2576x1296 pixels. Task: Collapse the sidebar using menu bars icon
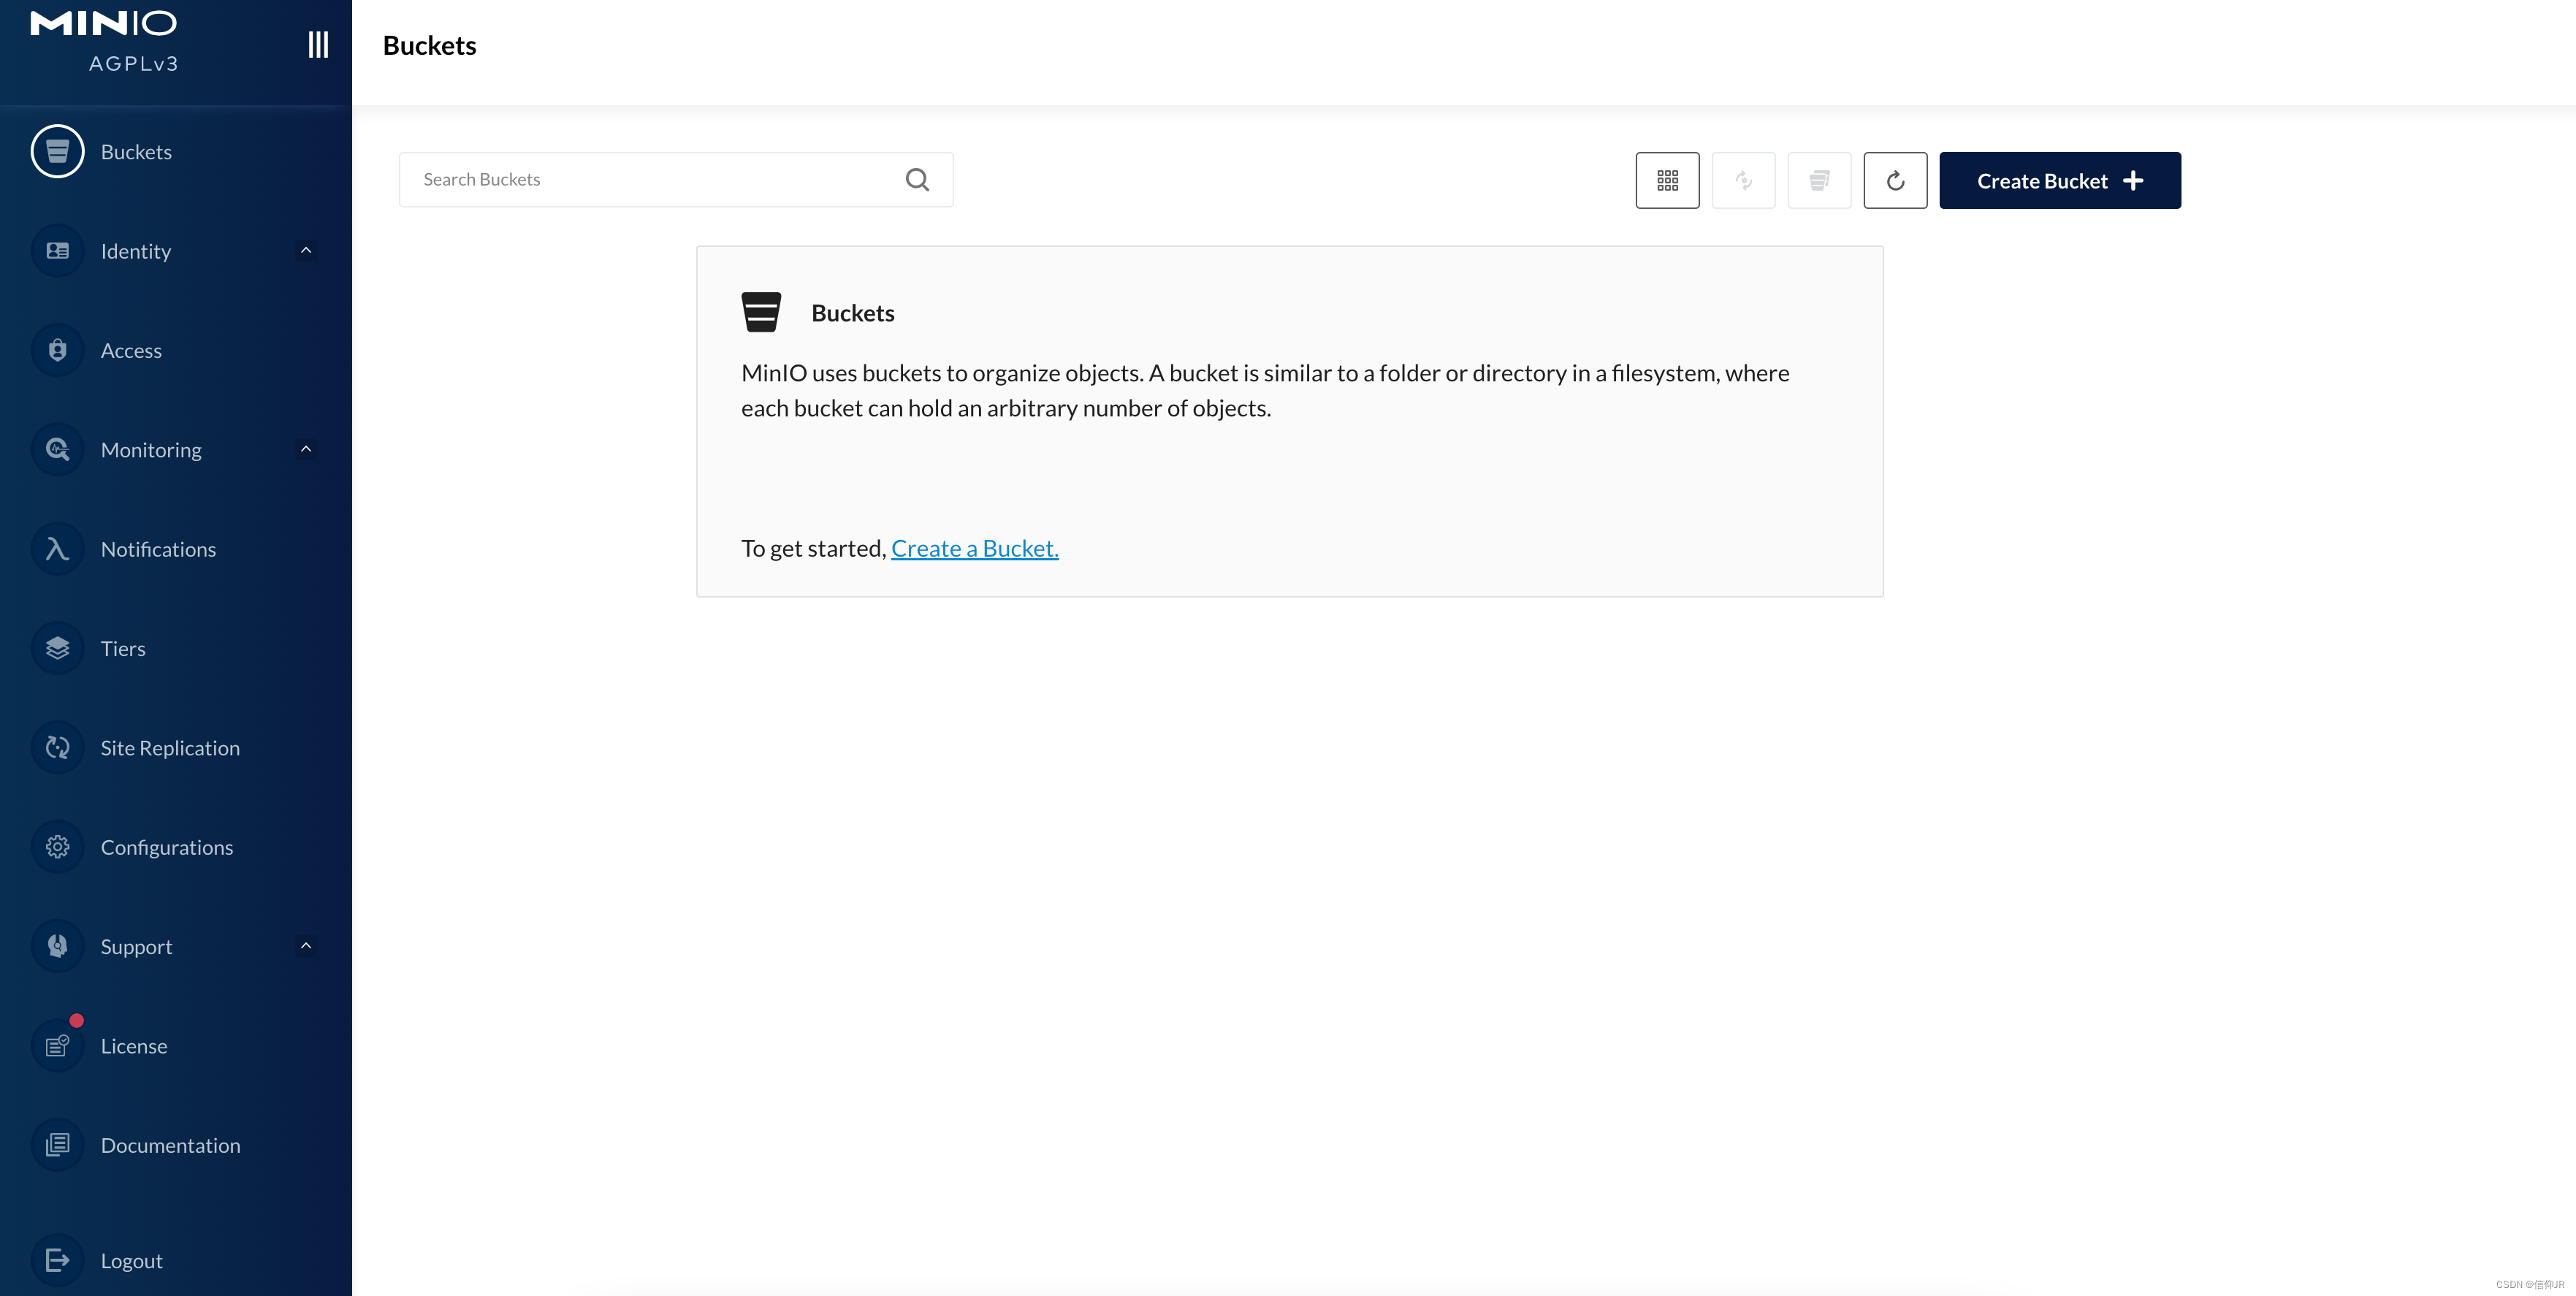(318, 44)
